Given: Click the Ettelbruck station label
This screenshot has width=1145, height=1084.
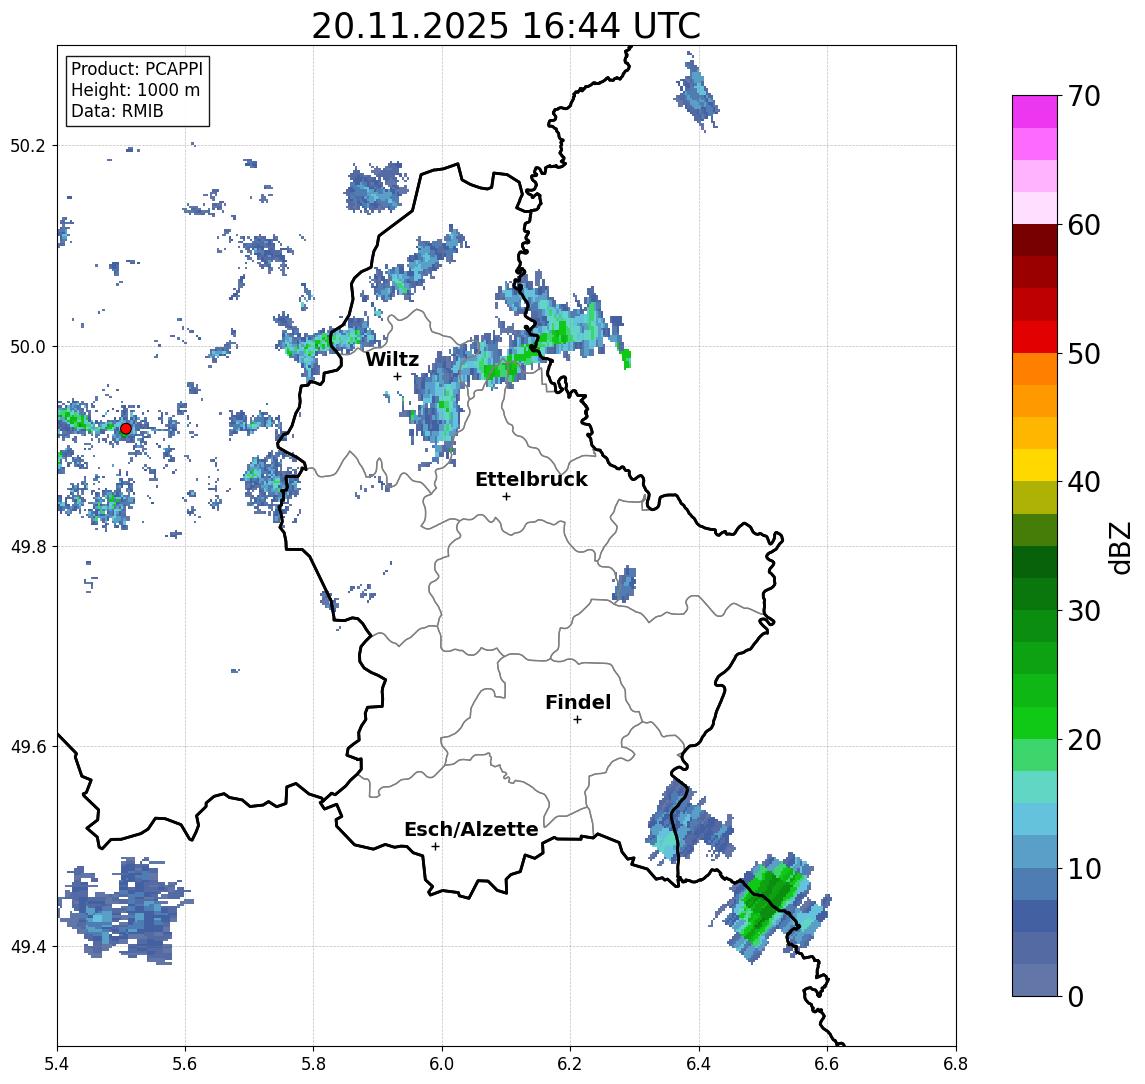Looking at the screenshot, I should pyautogui.click(x=531, y=479).
